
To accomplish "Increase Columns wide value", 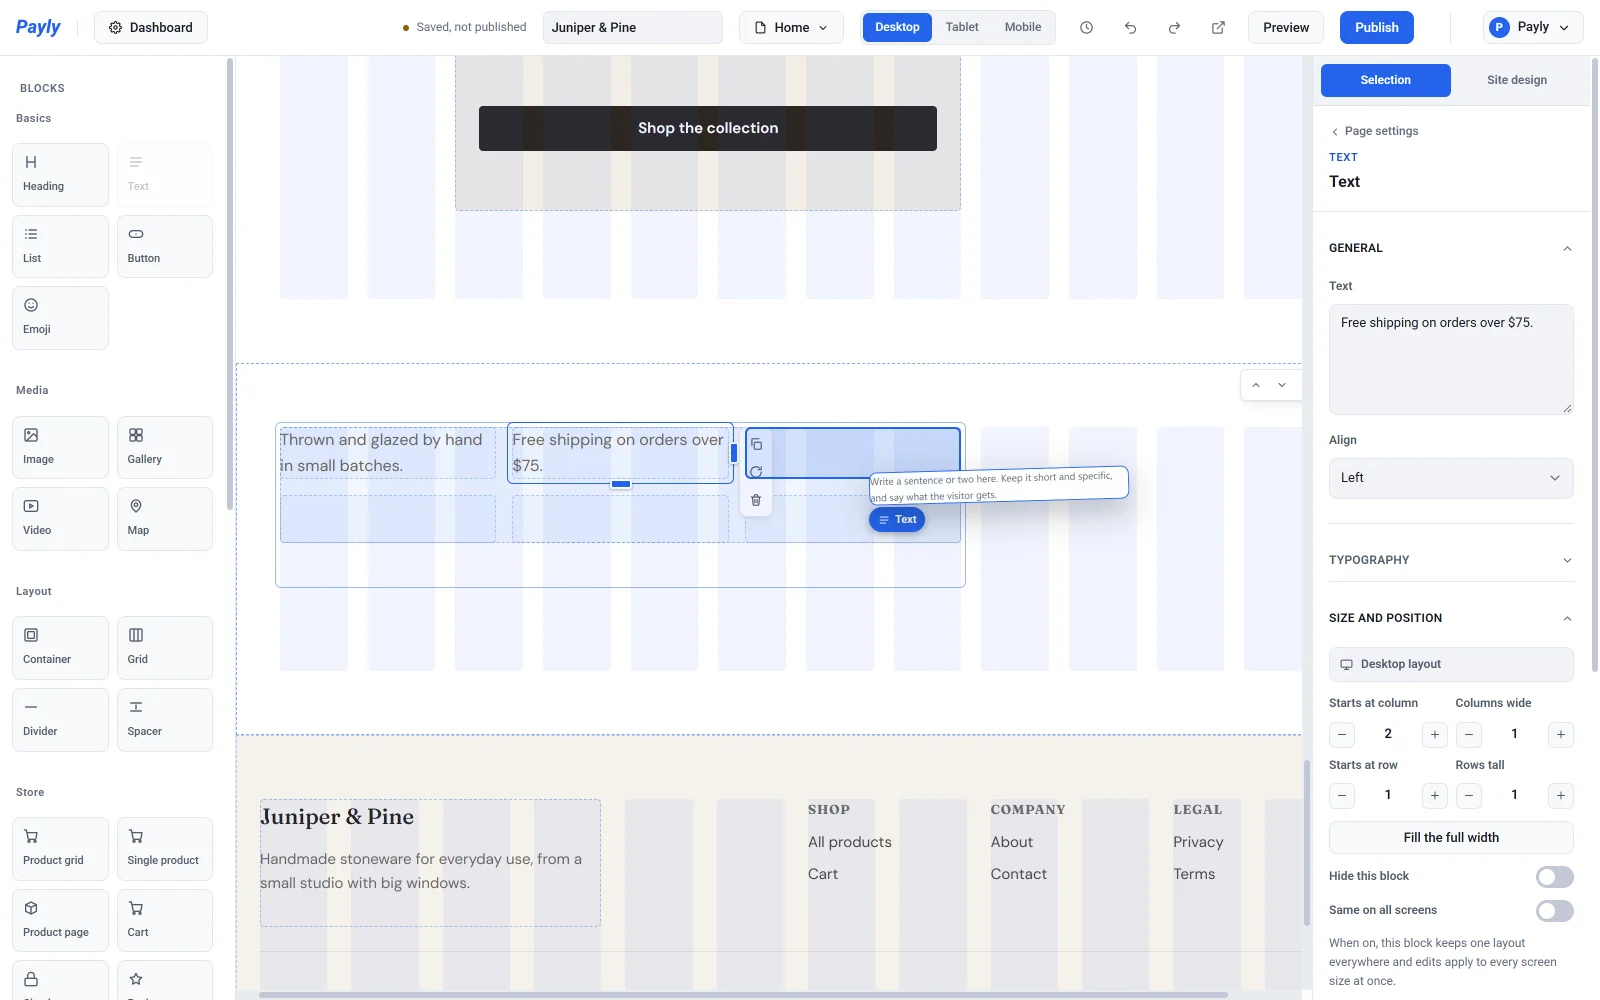I will [x=1561, y=735].
